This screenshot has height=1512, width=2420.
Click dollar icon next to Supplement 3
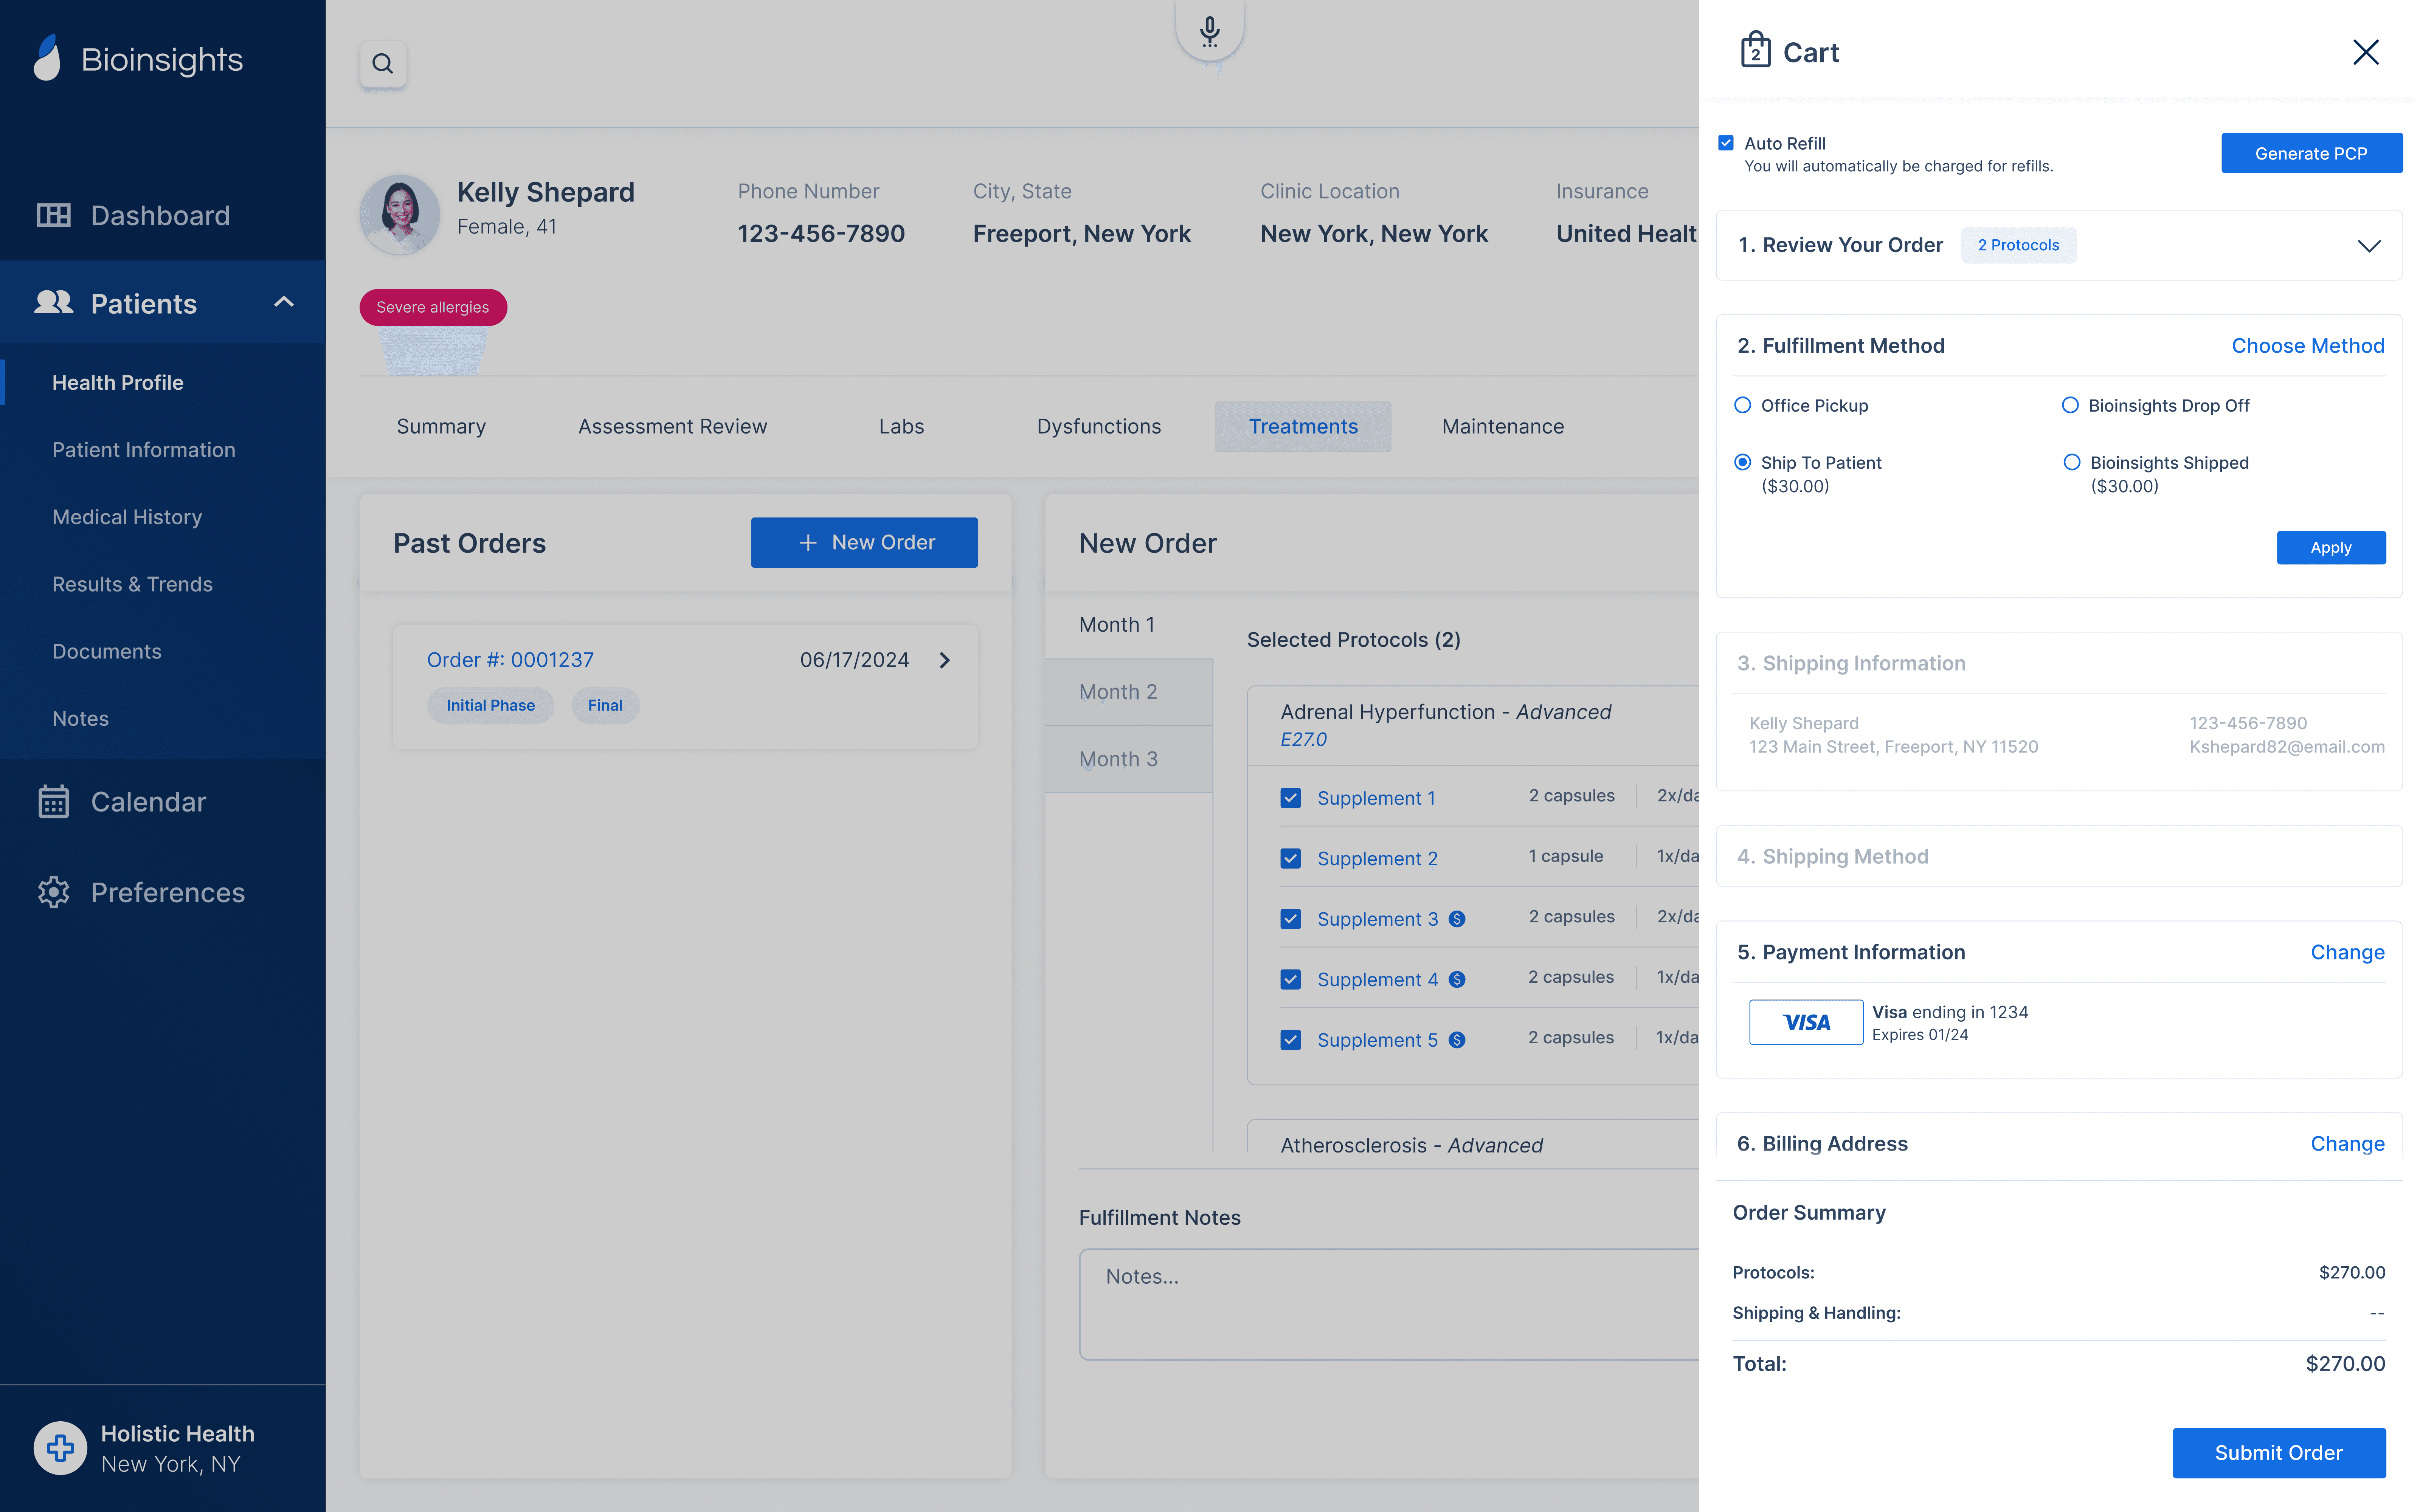pyautogui.click(x=1457, y=919)
